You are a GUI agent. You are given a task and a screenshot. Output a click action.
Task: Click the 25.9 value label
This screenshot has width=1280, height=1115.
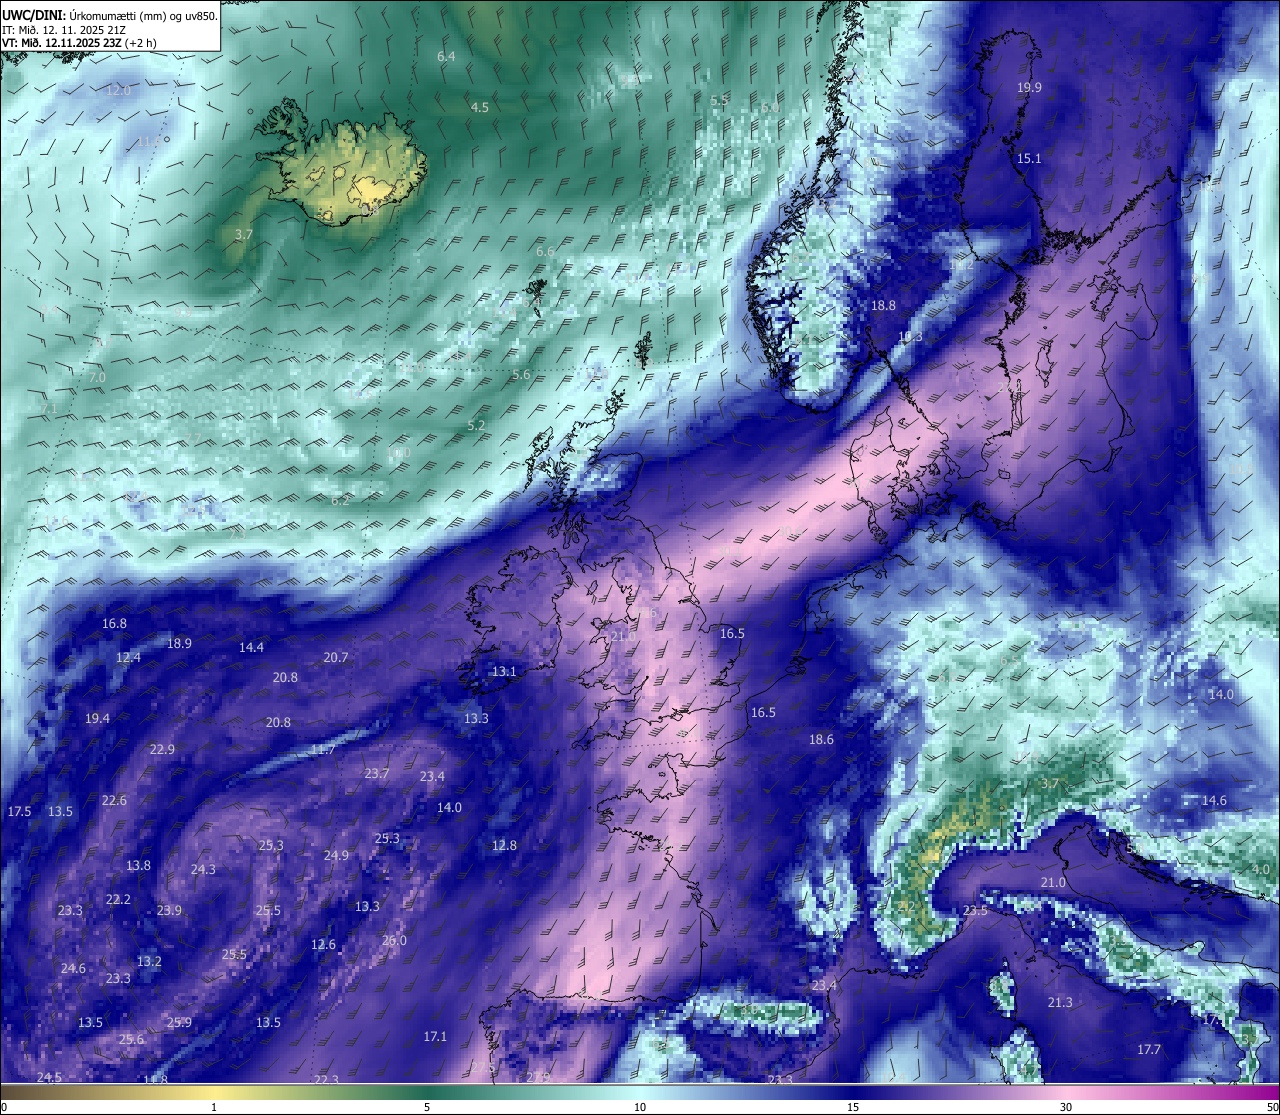click(179, 1023)
